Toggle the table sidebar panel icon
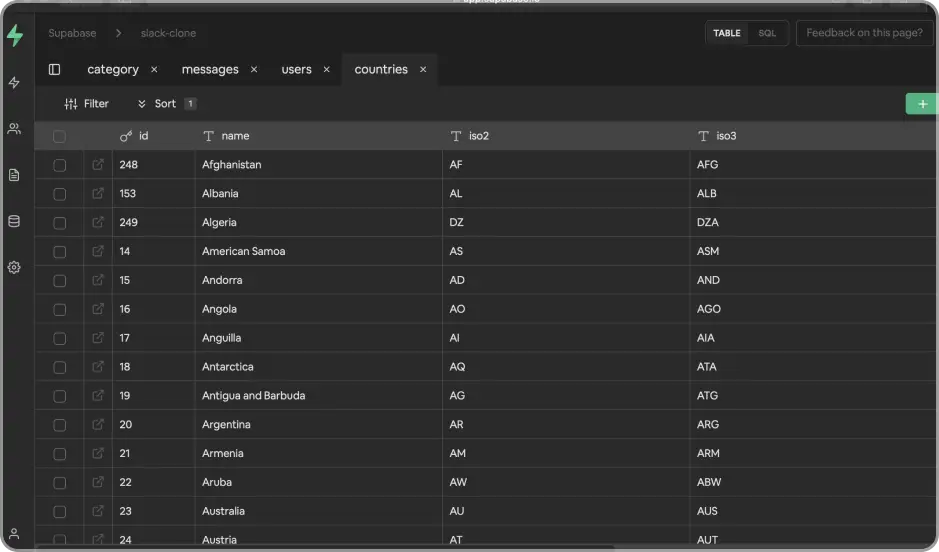This screenshot has width=939, height=552. (x=54, y=69)
